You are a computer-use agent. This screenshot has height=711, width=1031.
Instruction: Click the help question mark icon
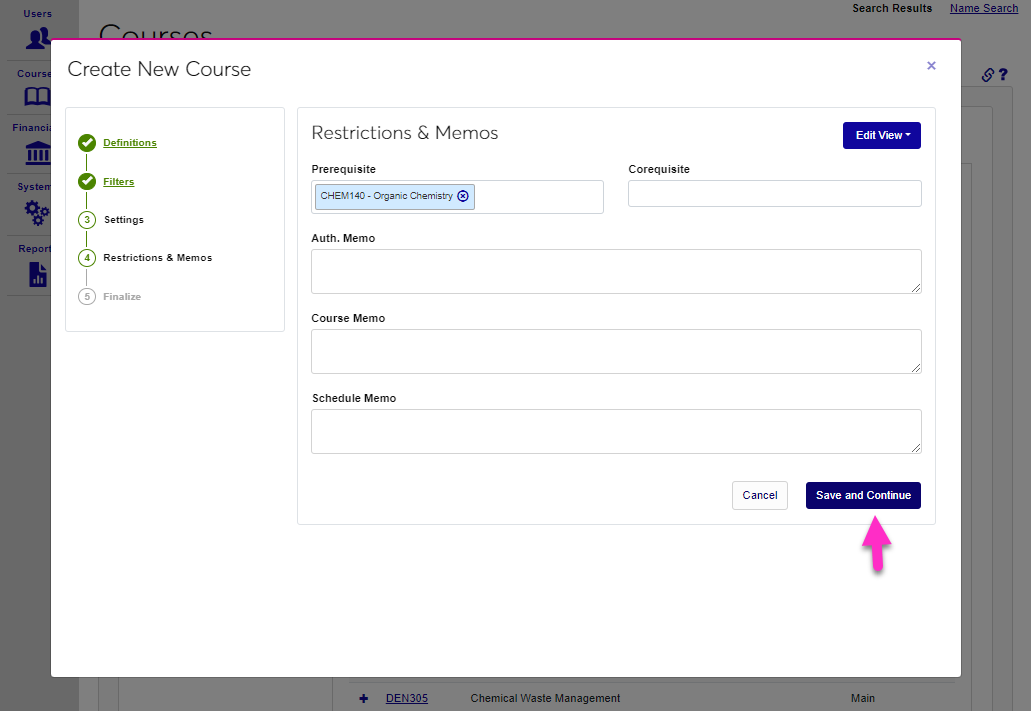click(1005, 74)
